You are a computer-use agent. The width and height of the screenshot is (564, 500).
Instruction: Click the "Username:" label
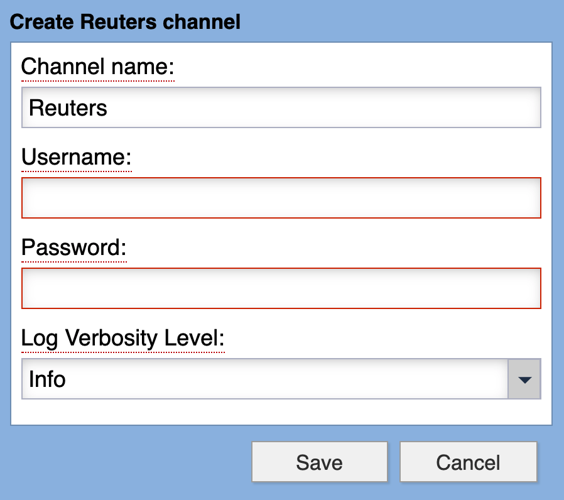[x=76, y=157]
